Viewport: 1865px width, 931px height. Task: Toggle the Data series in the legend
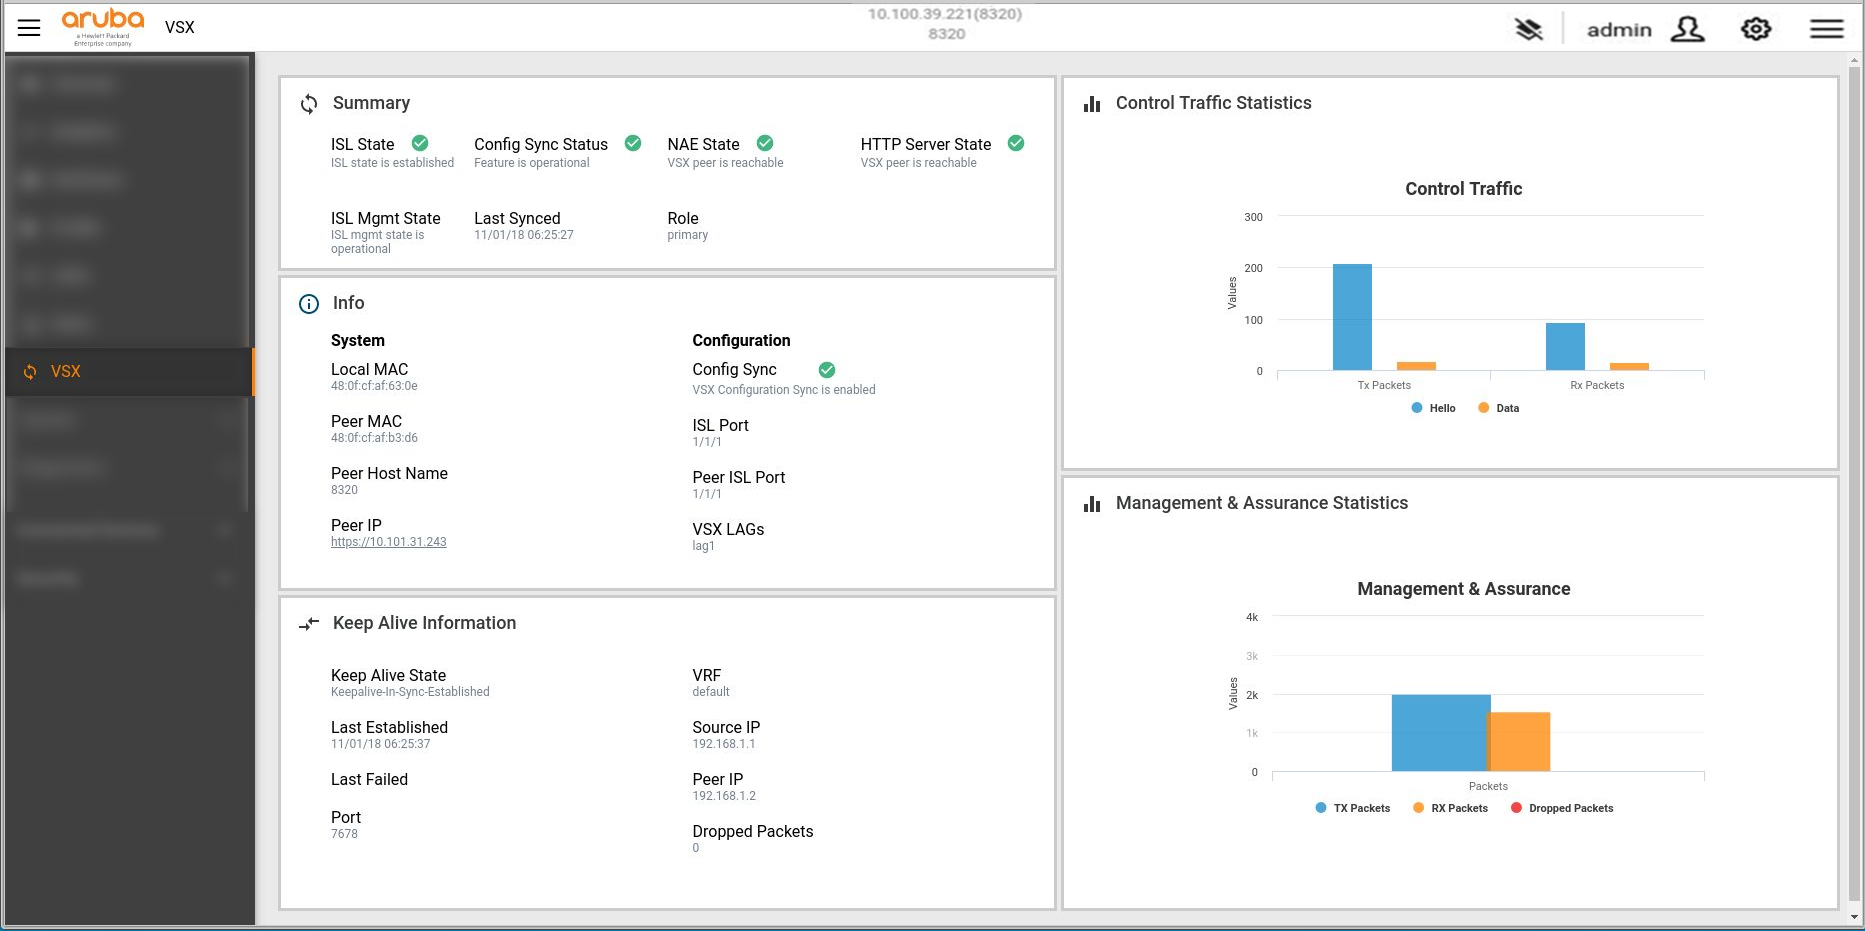tap(1498, 408)
